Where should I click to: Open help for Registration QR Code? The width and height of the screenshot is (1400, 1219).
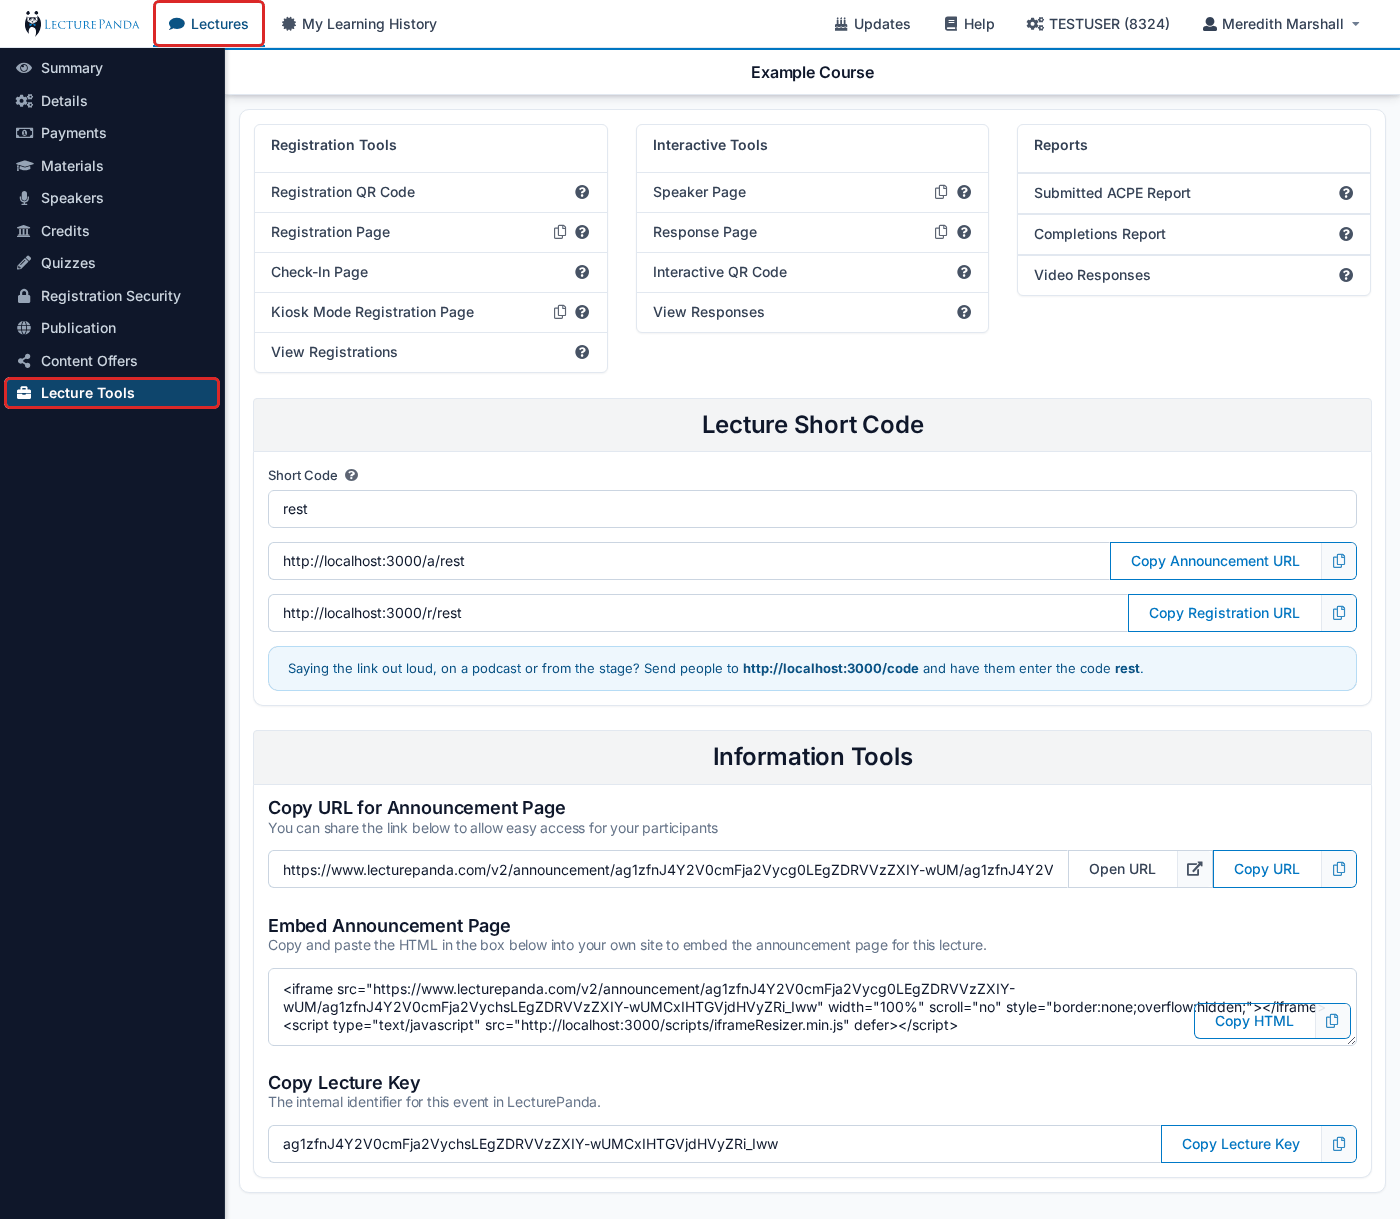pos(582,192)
